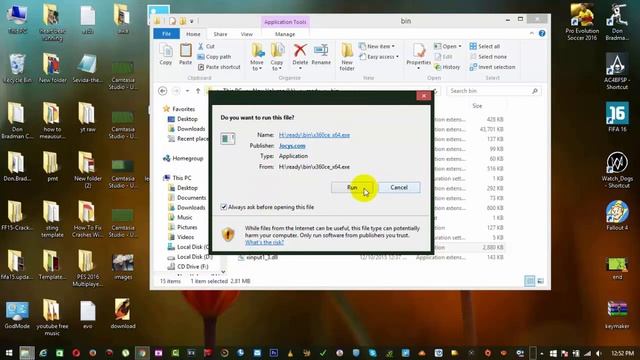640x360 pixels.
Task: Expand the Easy access dropdown
Action: [379, 57]
